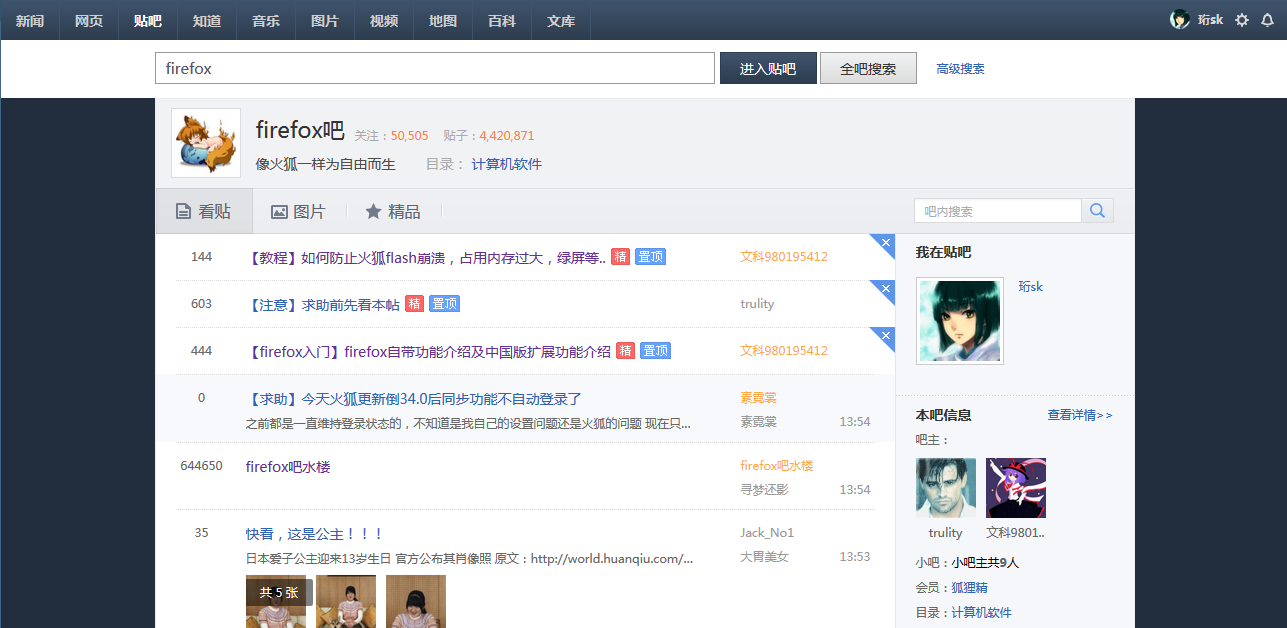Click the follower count 50,505
Screen dimensions: 1287x628
pos(410,136)
